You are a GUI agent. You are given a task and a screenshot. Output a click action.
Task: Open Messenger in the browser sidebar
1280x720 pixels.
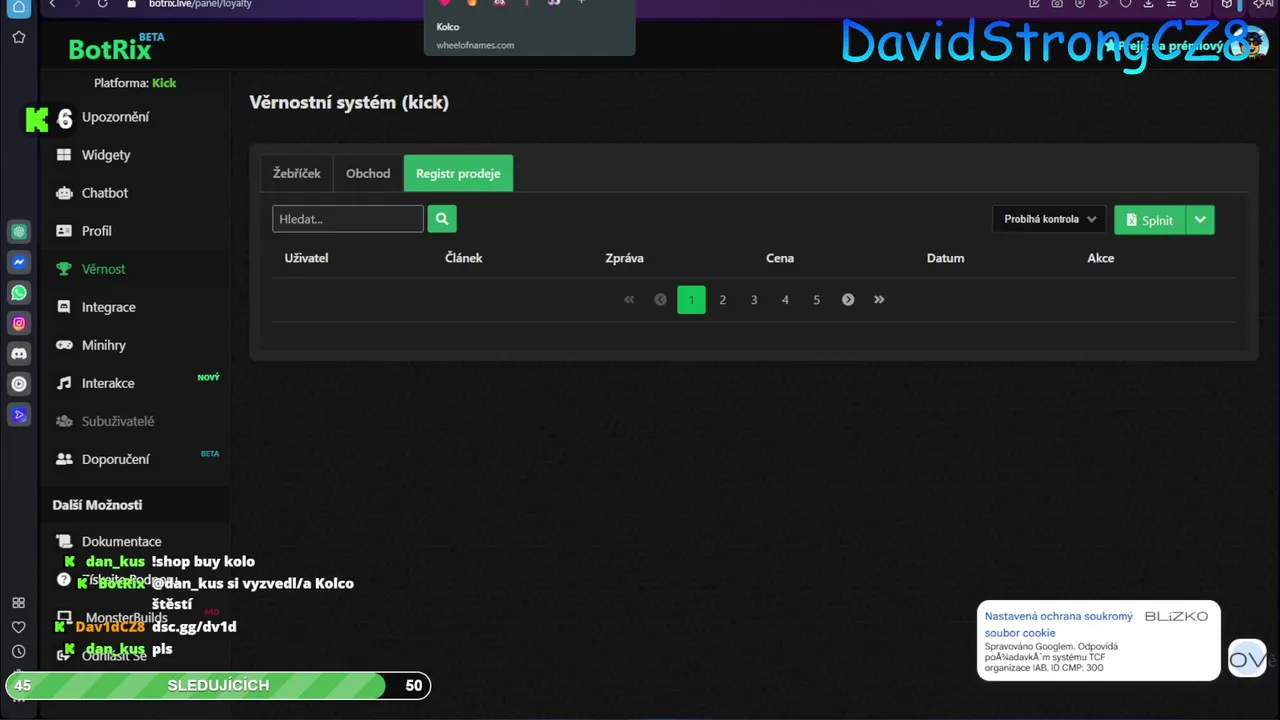[x=19, y=262]
